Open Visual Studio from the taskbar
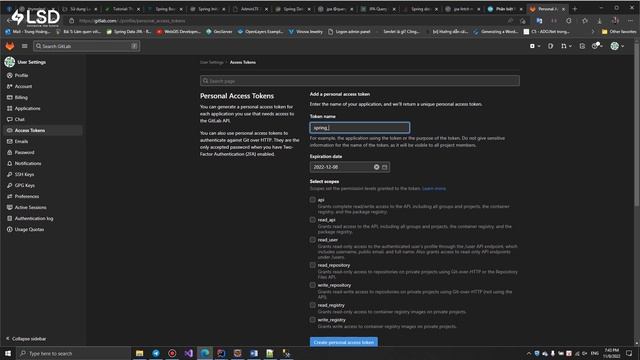The width and height of the screenshot is (640, 360). coord(189,353)
